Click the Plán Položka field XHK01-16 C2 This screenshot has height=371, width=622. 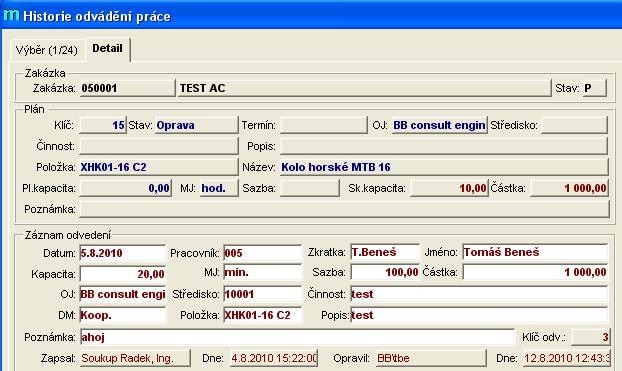coord(159,167)
